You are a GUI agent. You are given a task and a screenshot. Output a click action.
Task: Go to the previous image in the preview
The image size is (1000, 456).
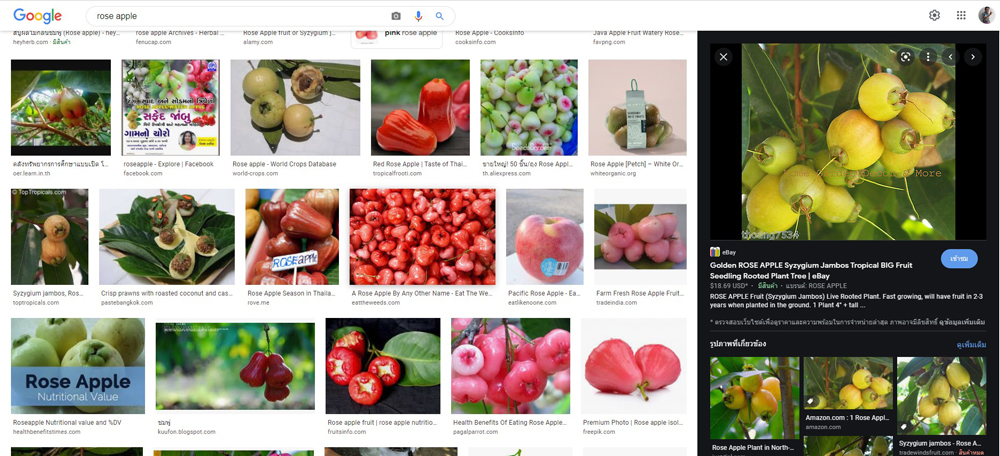pos(950,57)
